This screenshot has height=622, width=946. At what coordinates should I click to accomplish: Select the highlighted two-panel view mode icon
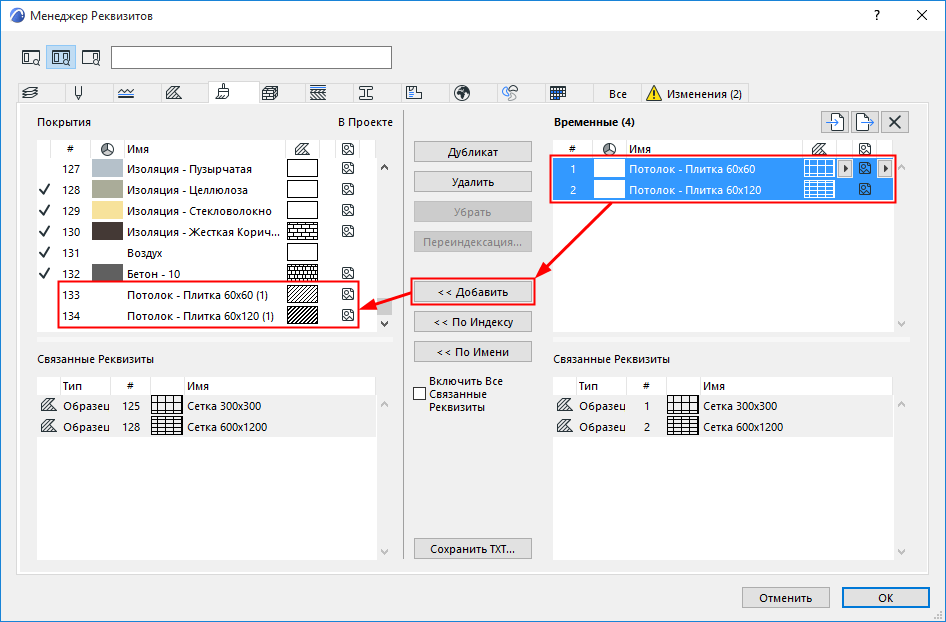[x=61, y=58]
